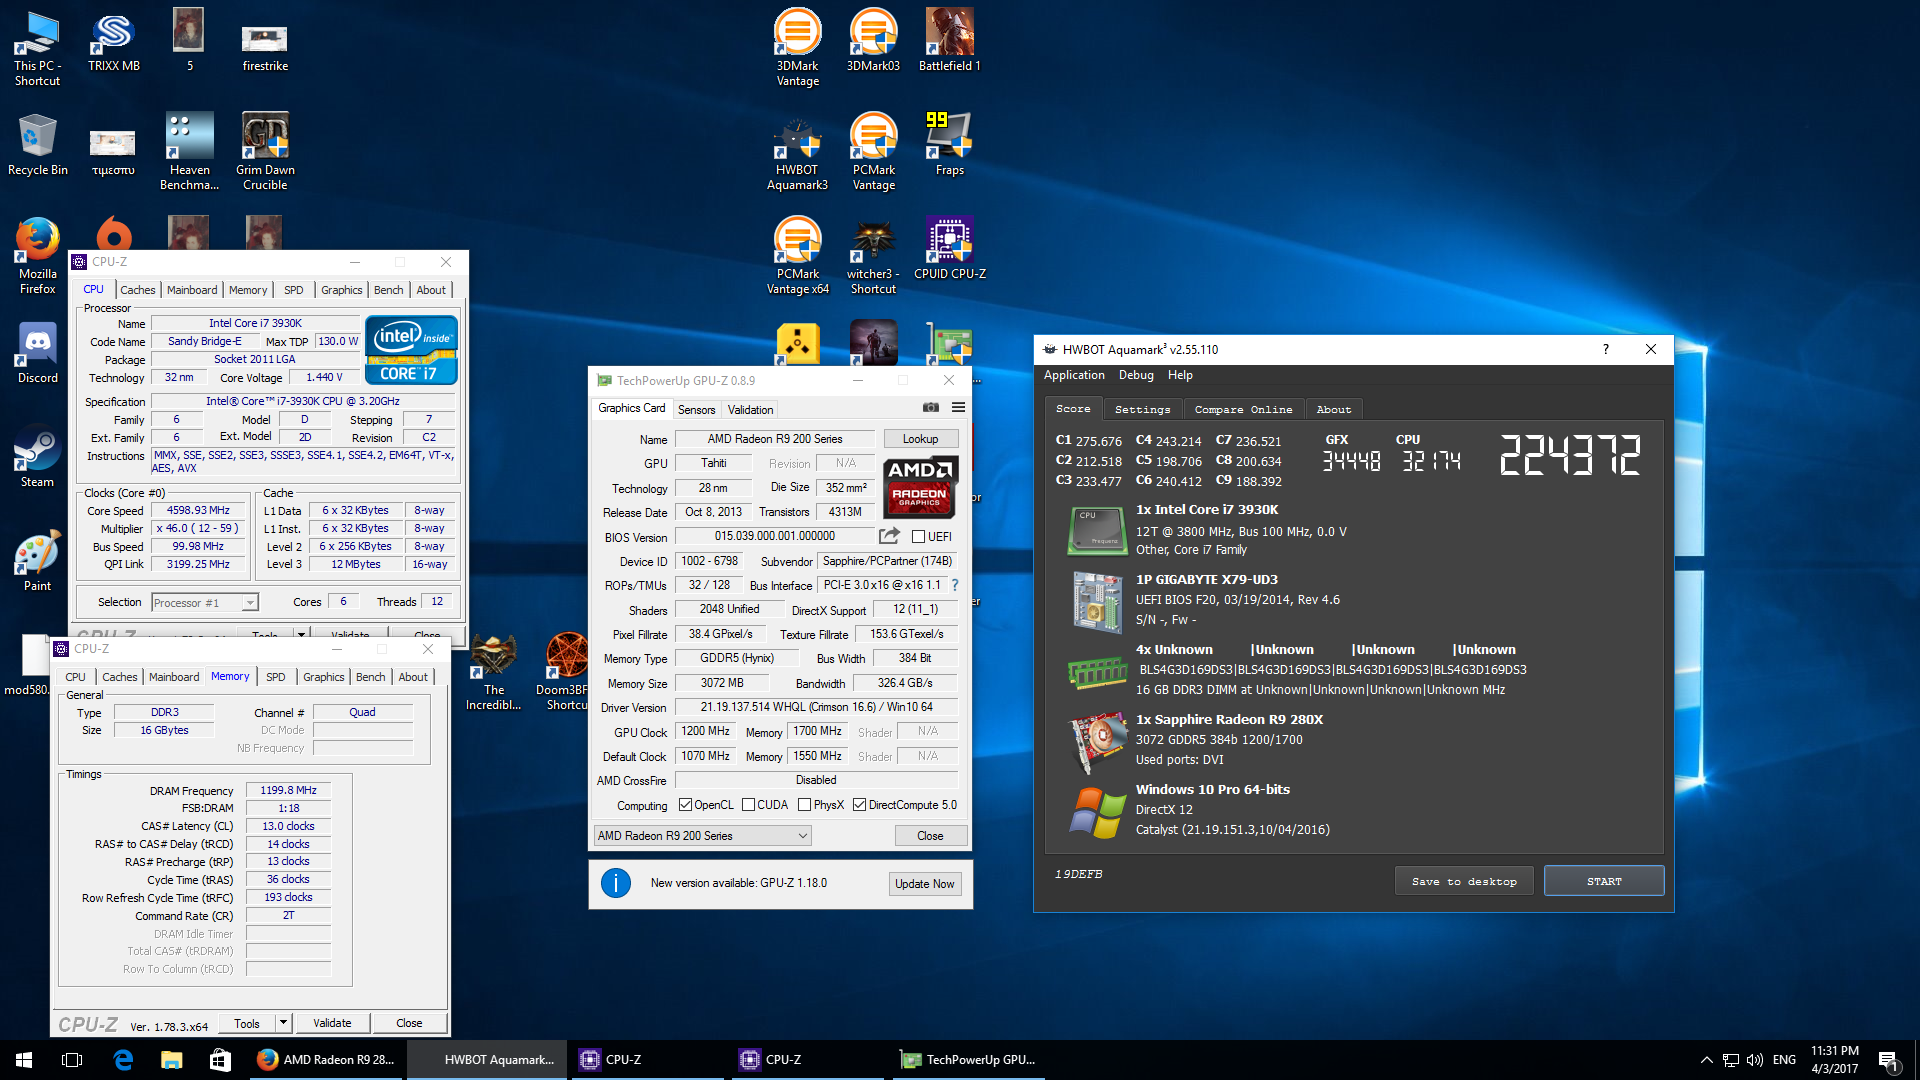Click START in HWBOT Aquamark

pos(1604,882)
